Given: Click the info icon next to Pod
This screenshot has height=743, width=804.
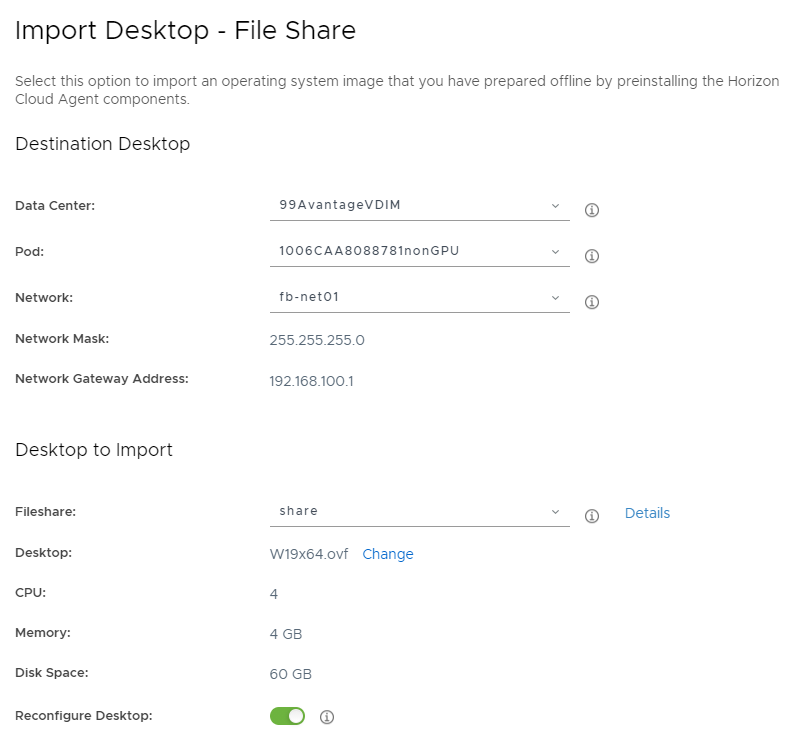Looking at the screenshot, I should pos(591,256).
